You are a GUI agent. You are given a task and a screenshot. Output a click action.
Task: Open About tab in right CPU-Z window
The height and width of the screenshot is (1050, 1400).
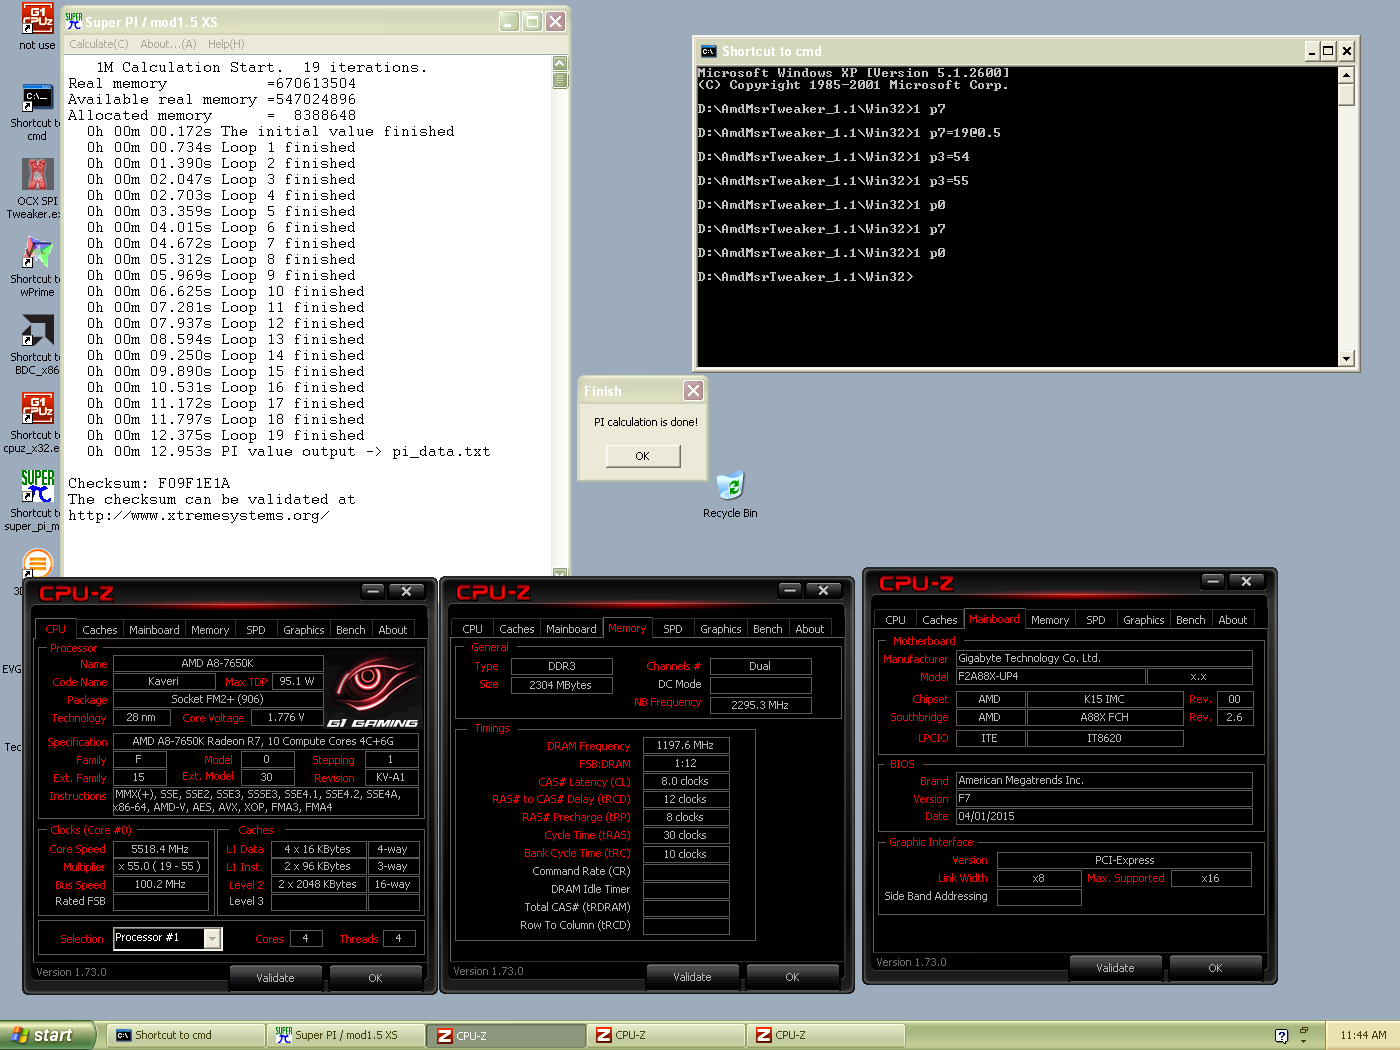coord(1233,620)
